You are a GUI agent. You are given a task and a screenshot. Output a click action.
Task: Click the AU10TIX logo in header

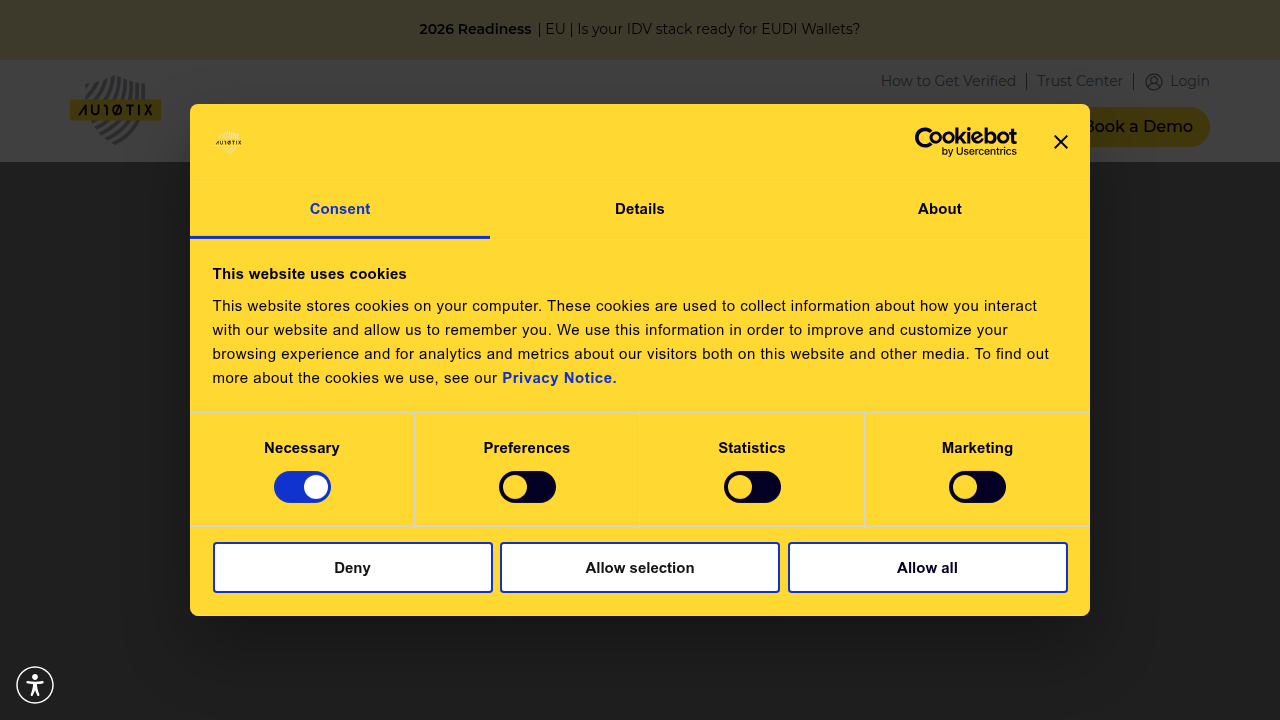(x=116, y=110)
